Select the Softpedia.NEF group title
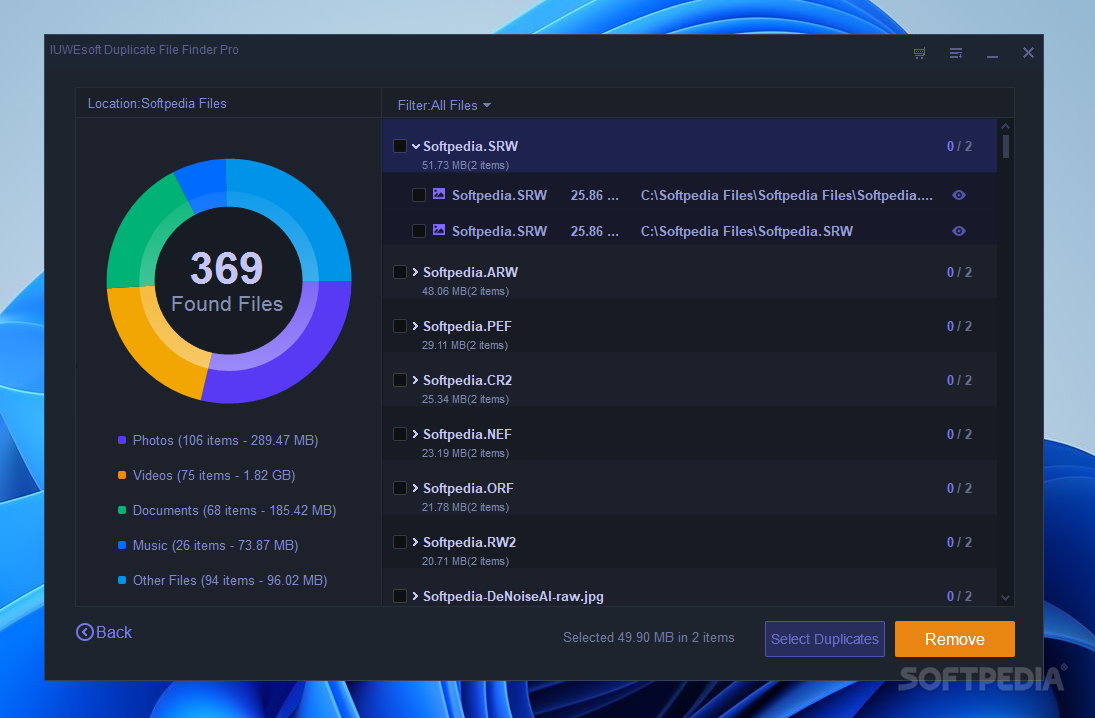 coord(467,434)
